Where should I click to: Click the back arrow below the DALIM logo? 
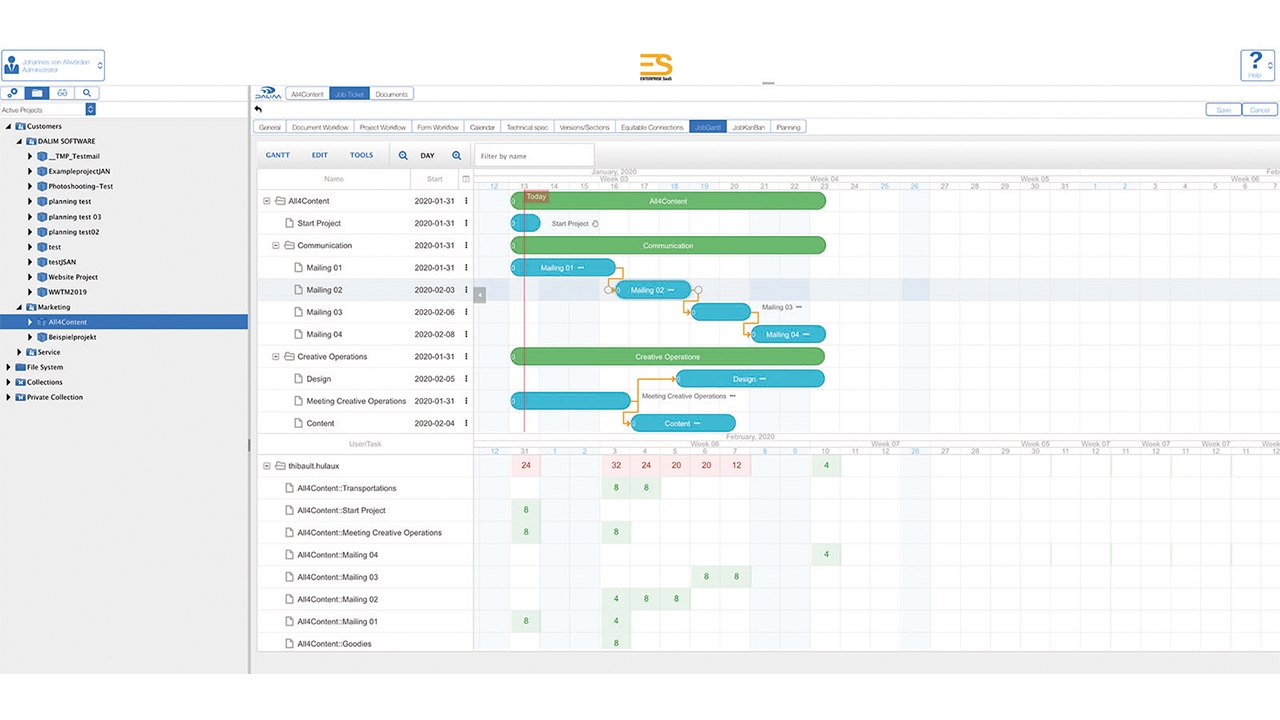258,109
